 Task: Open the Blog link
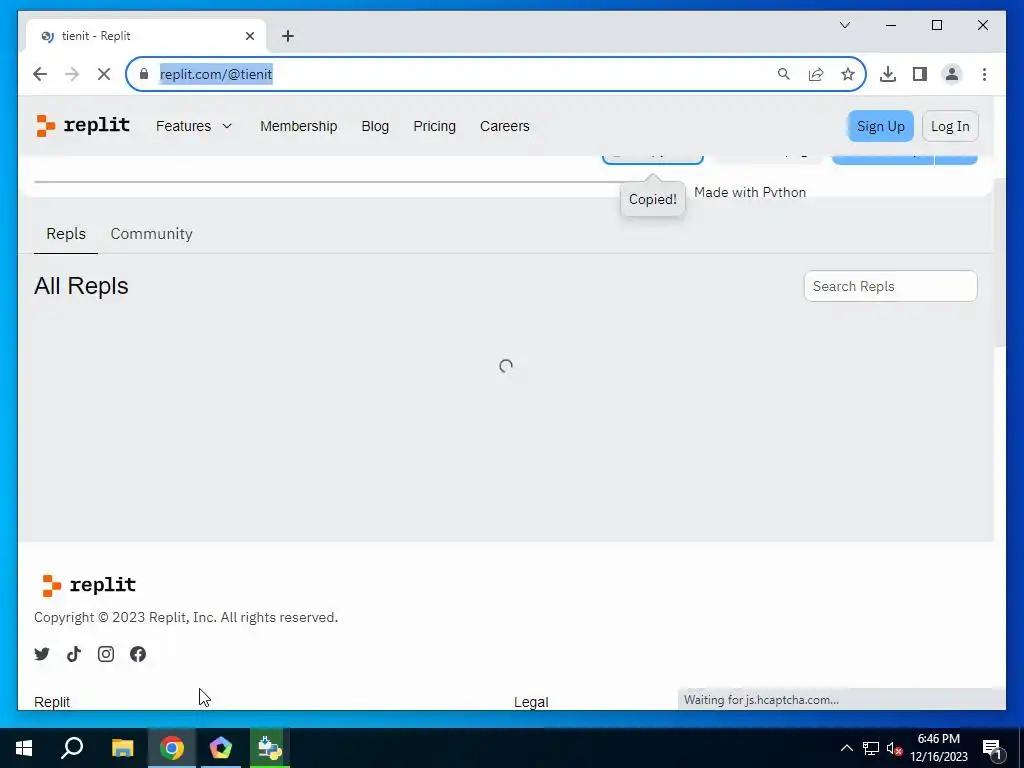click(375, 126)
